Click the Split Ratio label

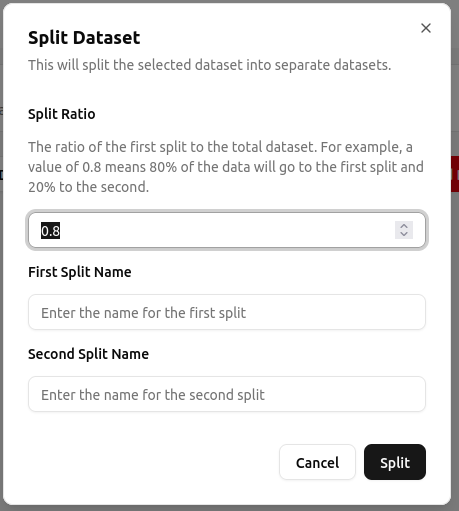pos(62,114)
